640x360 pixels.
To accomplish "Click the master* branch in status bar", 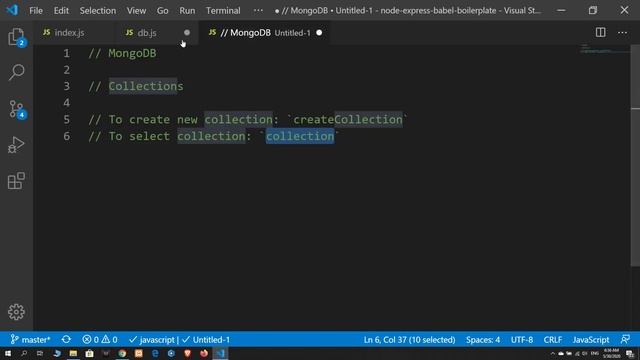I will [31, 340].
